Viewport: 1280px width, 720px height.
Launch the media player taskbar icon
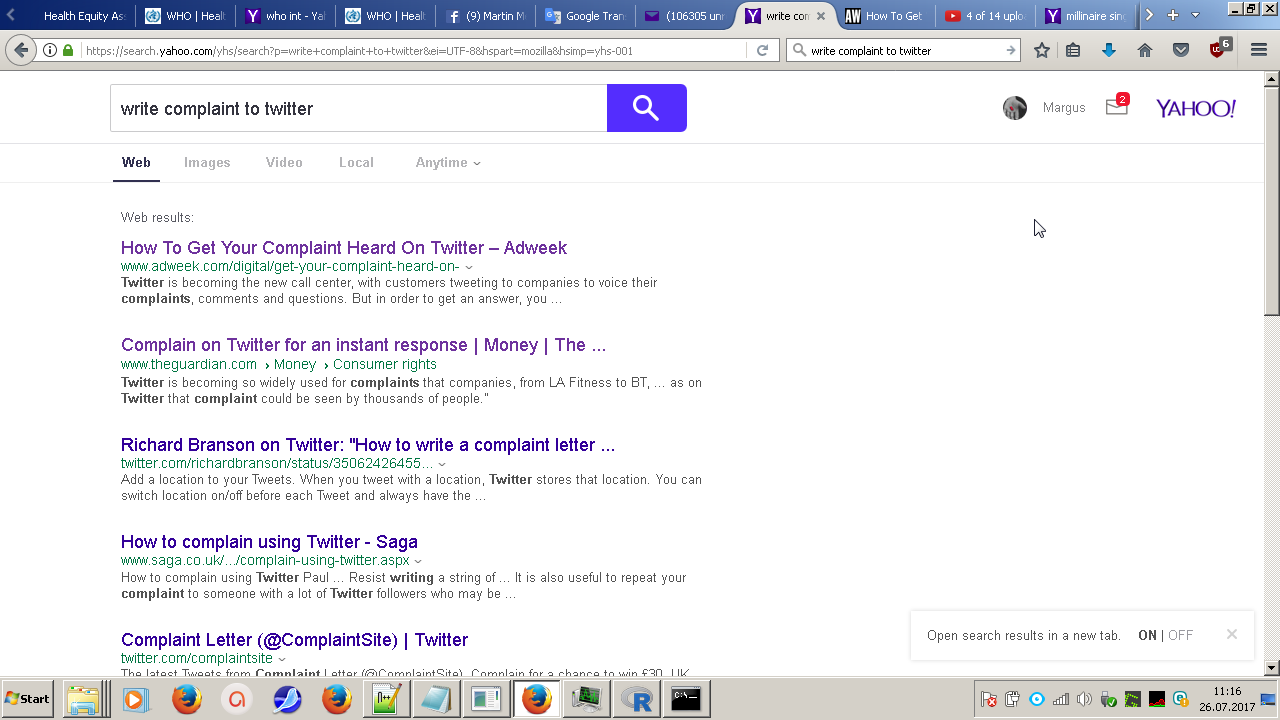pyautogui.click(x=135, y=699)
